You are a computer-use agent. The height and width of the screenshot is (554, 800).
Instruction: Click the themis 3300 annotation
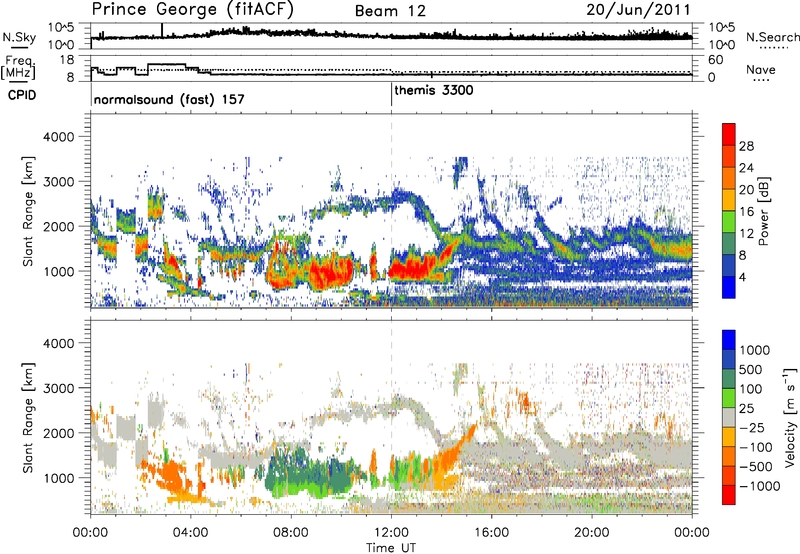point(434,90)
